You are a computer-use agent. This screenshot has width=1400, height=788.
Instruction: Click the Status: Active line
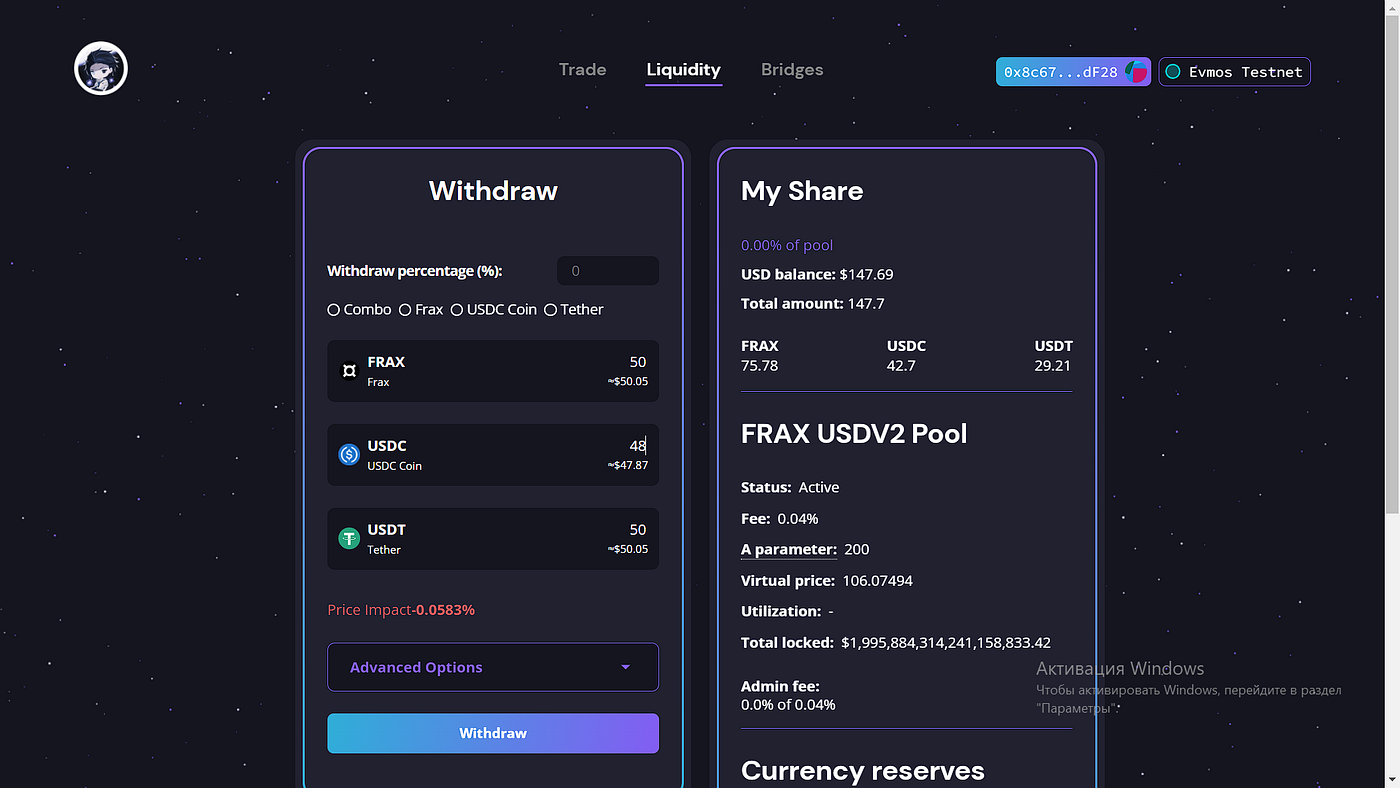pos(790,487)
